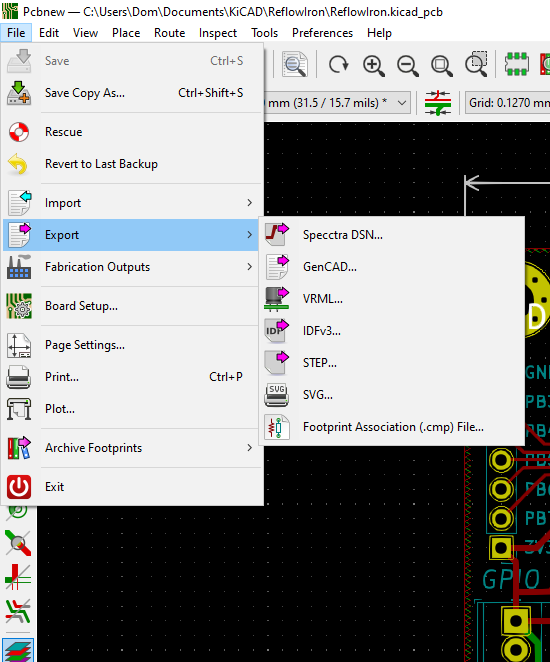
Task: Open the footprint editor chip icon
Action: click(x=516, y=64)
